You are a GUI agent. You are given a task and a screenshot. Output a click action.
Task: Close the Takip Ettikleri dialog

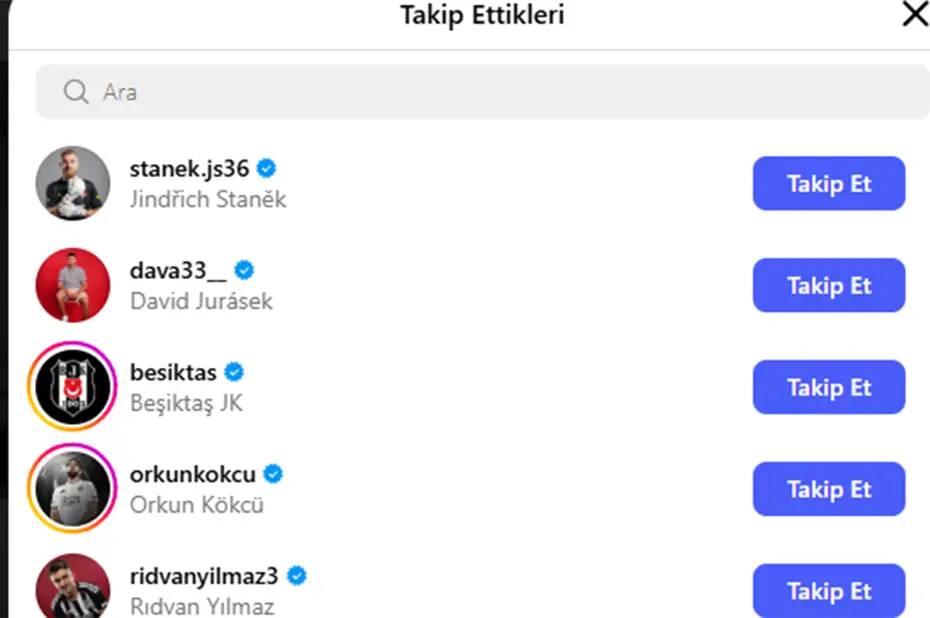[914, 14]
